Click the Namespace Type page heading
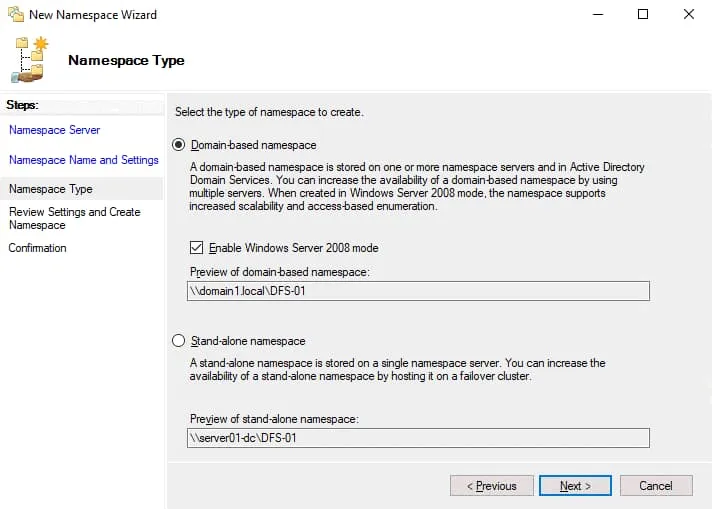The image size is (712, 509). [x=126, y=60]
